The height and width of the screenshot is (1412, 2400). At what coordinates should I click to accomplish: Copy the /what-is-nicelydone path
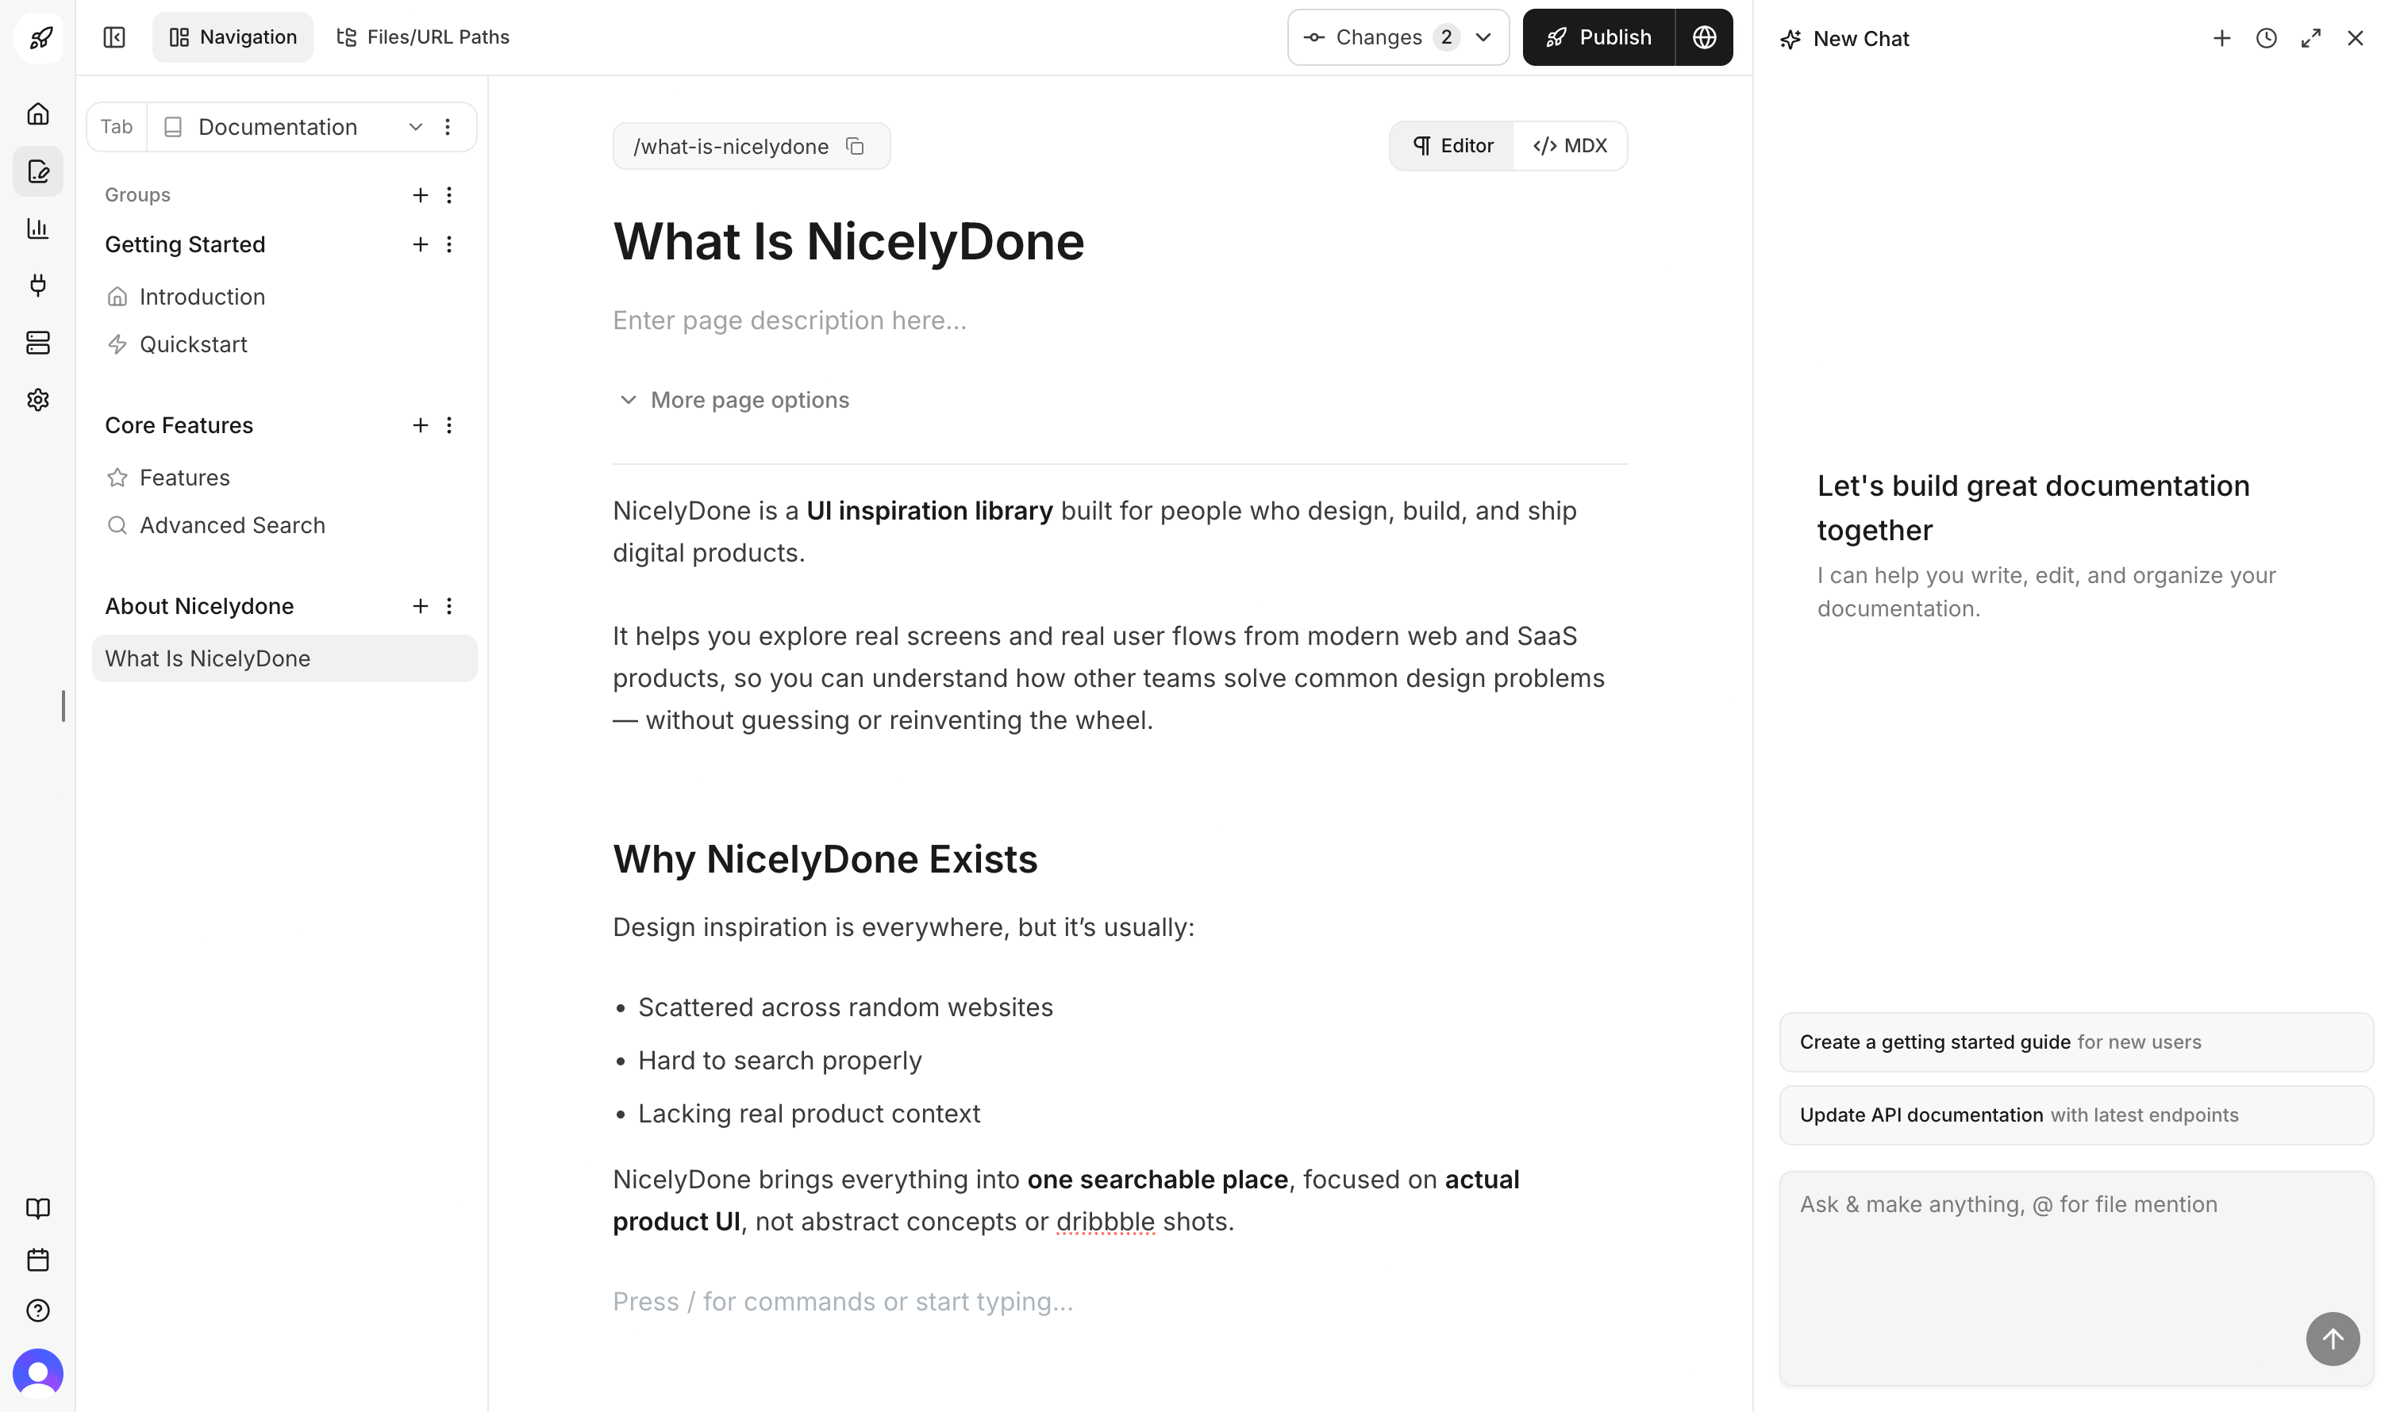[x=855, y=146]
